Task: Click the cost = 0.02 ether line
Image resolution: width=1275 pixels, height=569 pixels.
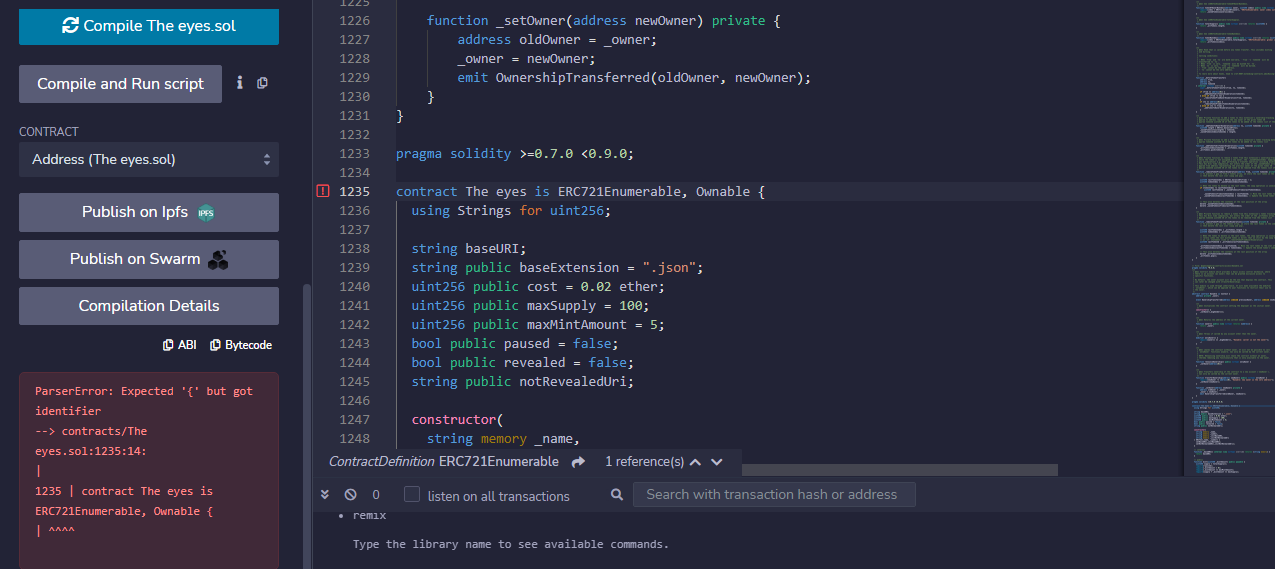Action: (x=537, y=286)
